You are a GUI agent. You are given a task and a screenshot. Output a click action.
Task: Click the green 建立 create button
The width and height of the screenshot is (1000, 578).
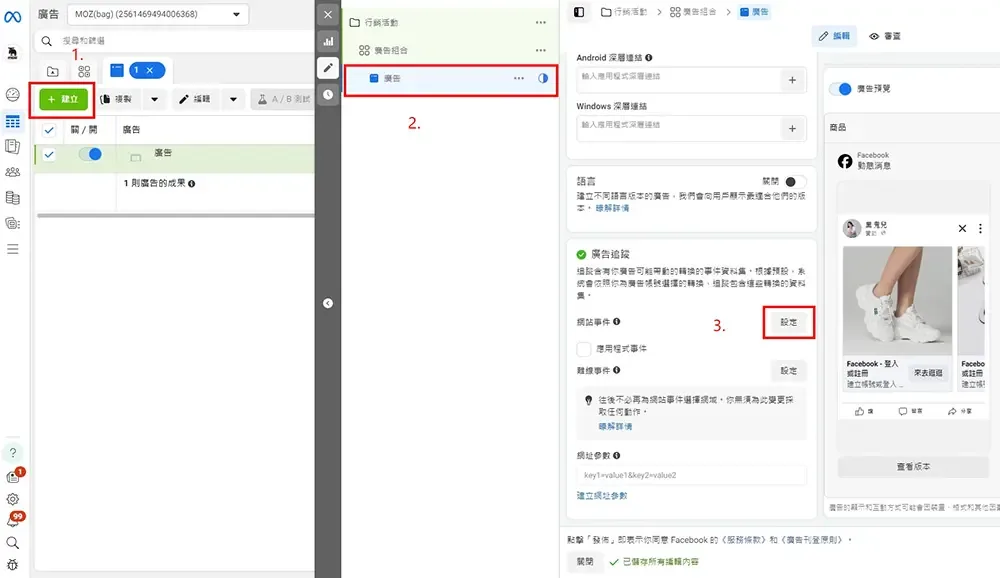pyautogui.click(x=63, y=99)
